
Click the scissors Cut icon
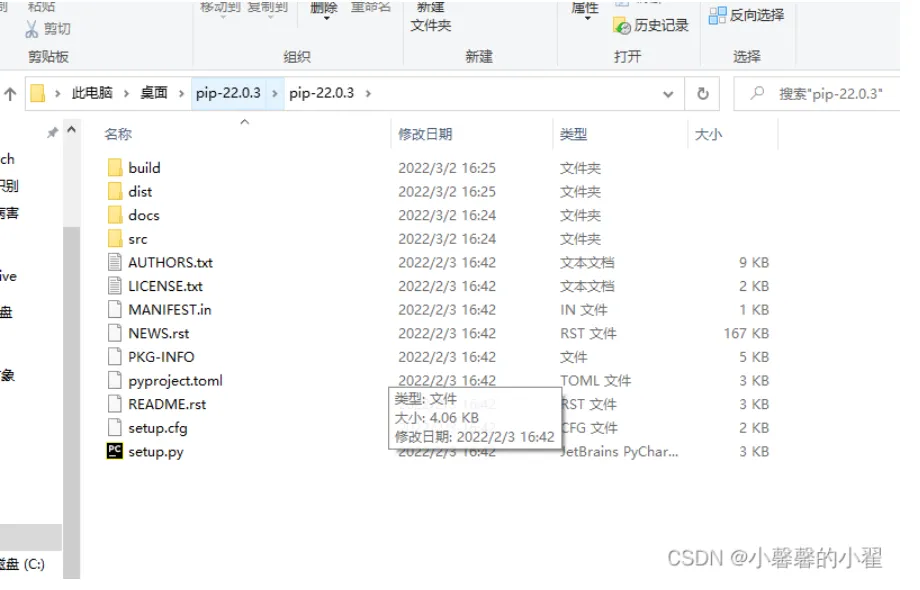[32, 29]
